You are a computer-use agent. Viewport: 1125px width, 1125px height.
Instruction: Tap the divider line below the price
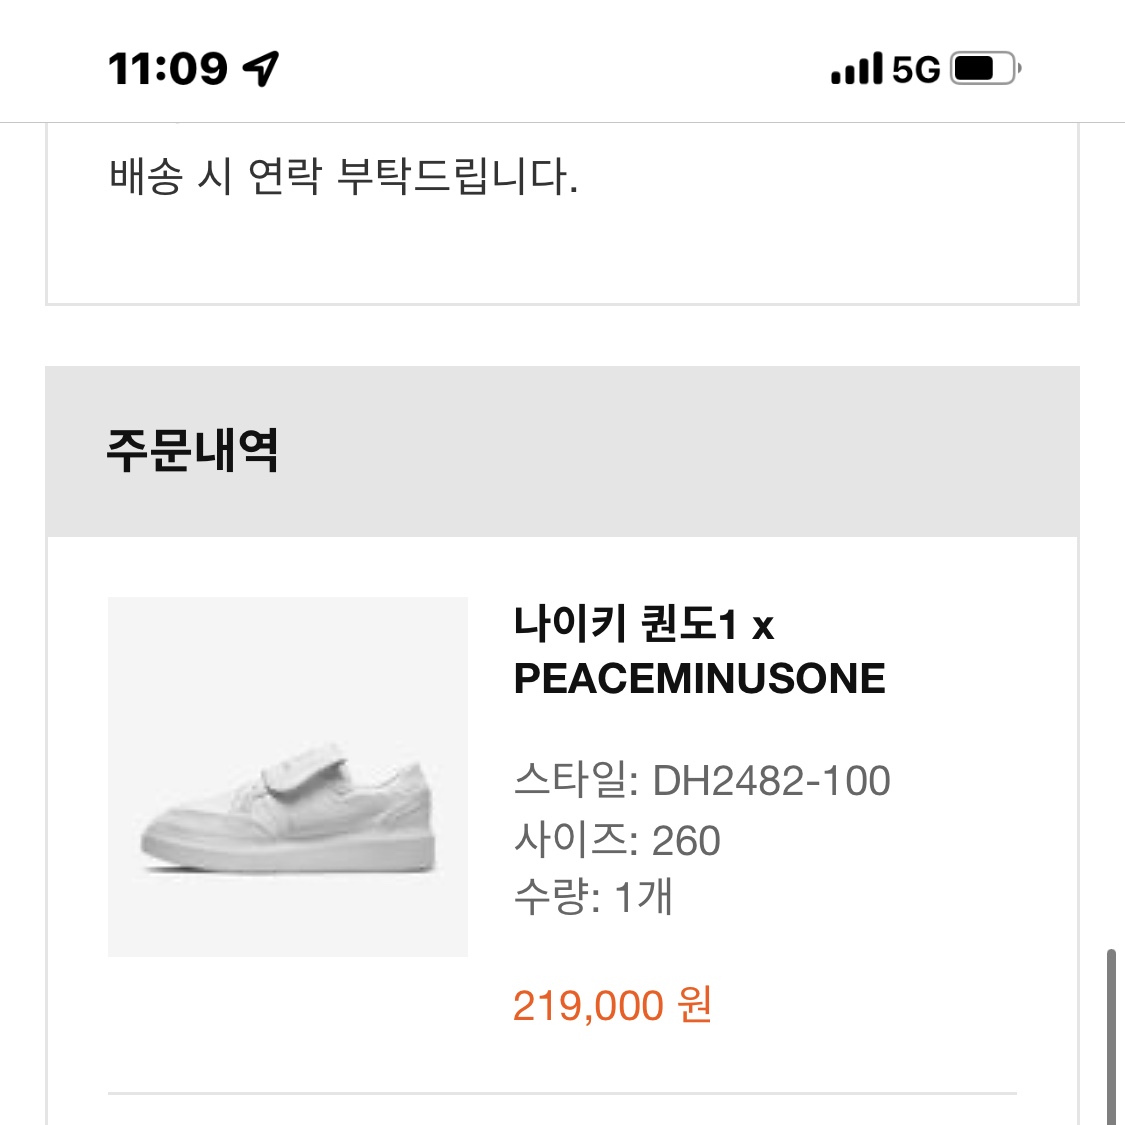click(x=562, y=1093)
